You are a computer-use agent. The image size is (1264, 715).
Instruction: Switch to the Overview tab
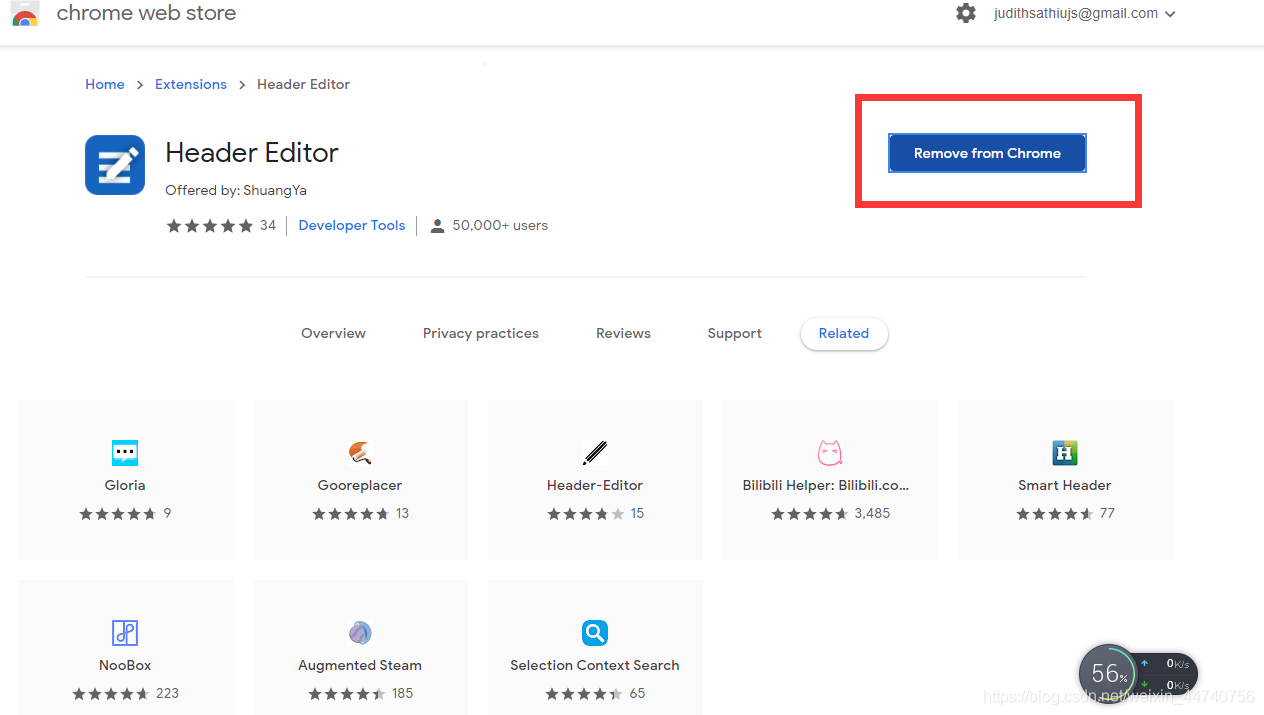333,333
